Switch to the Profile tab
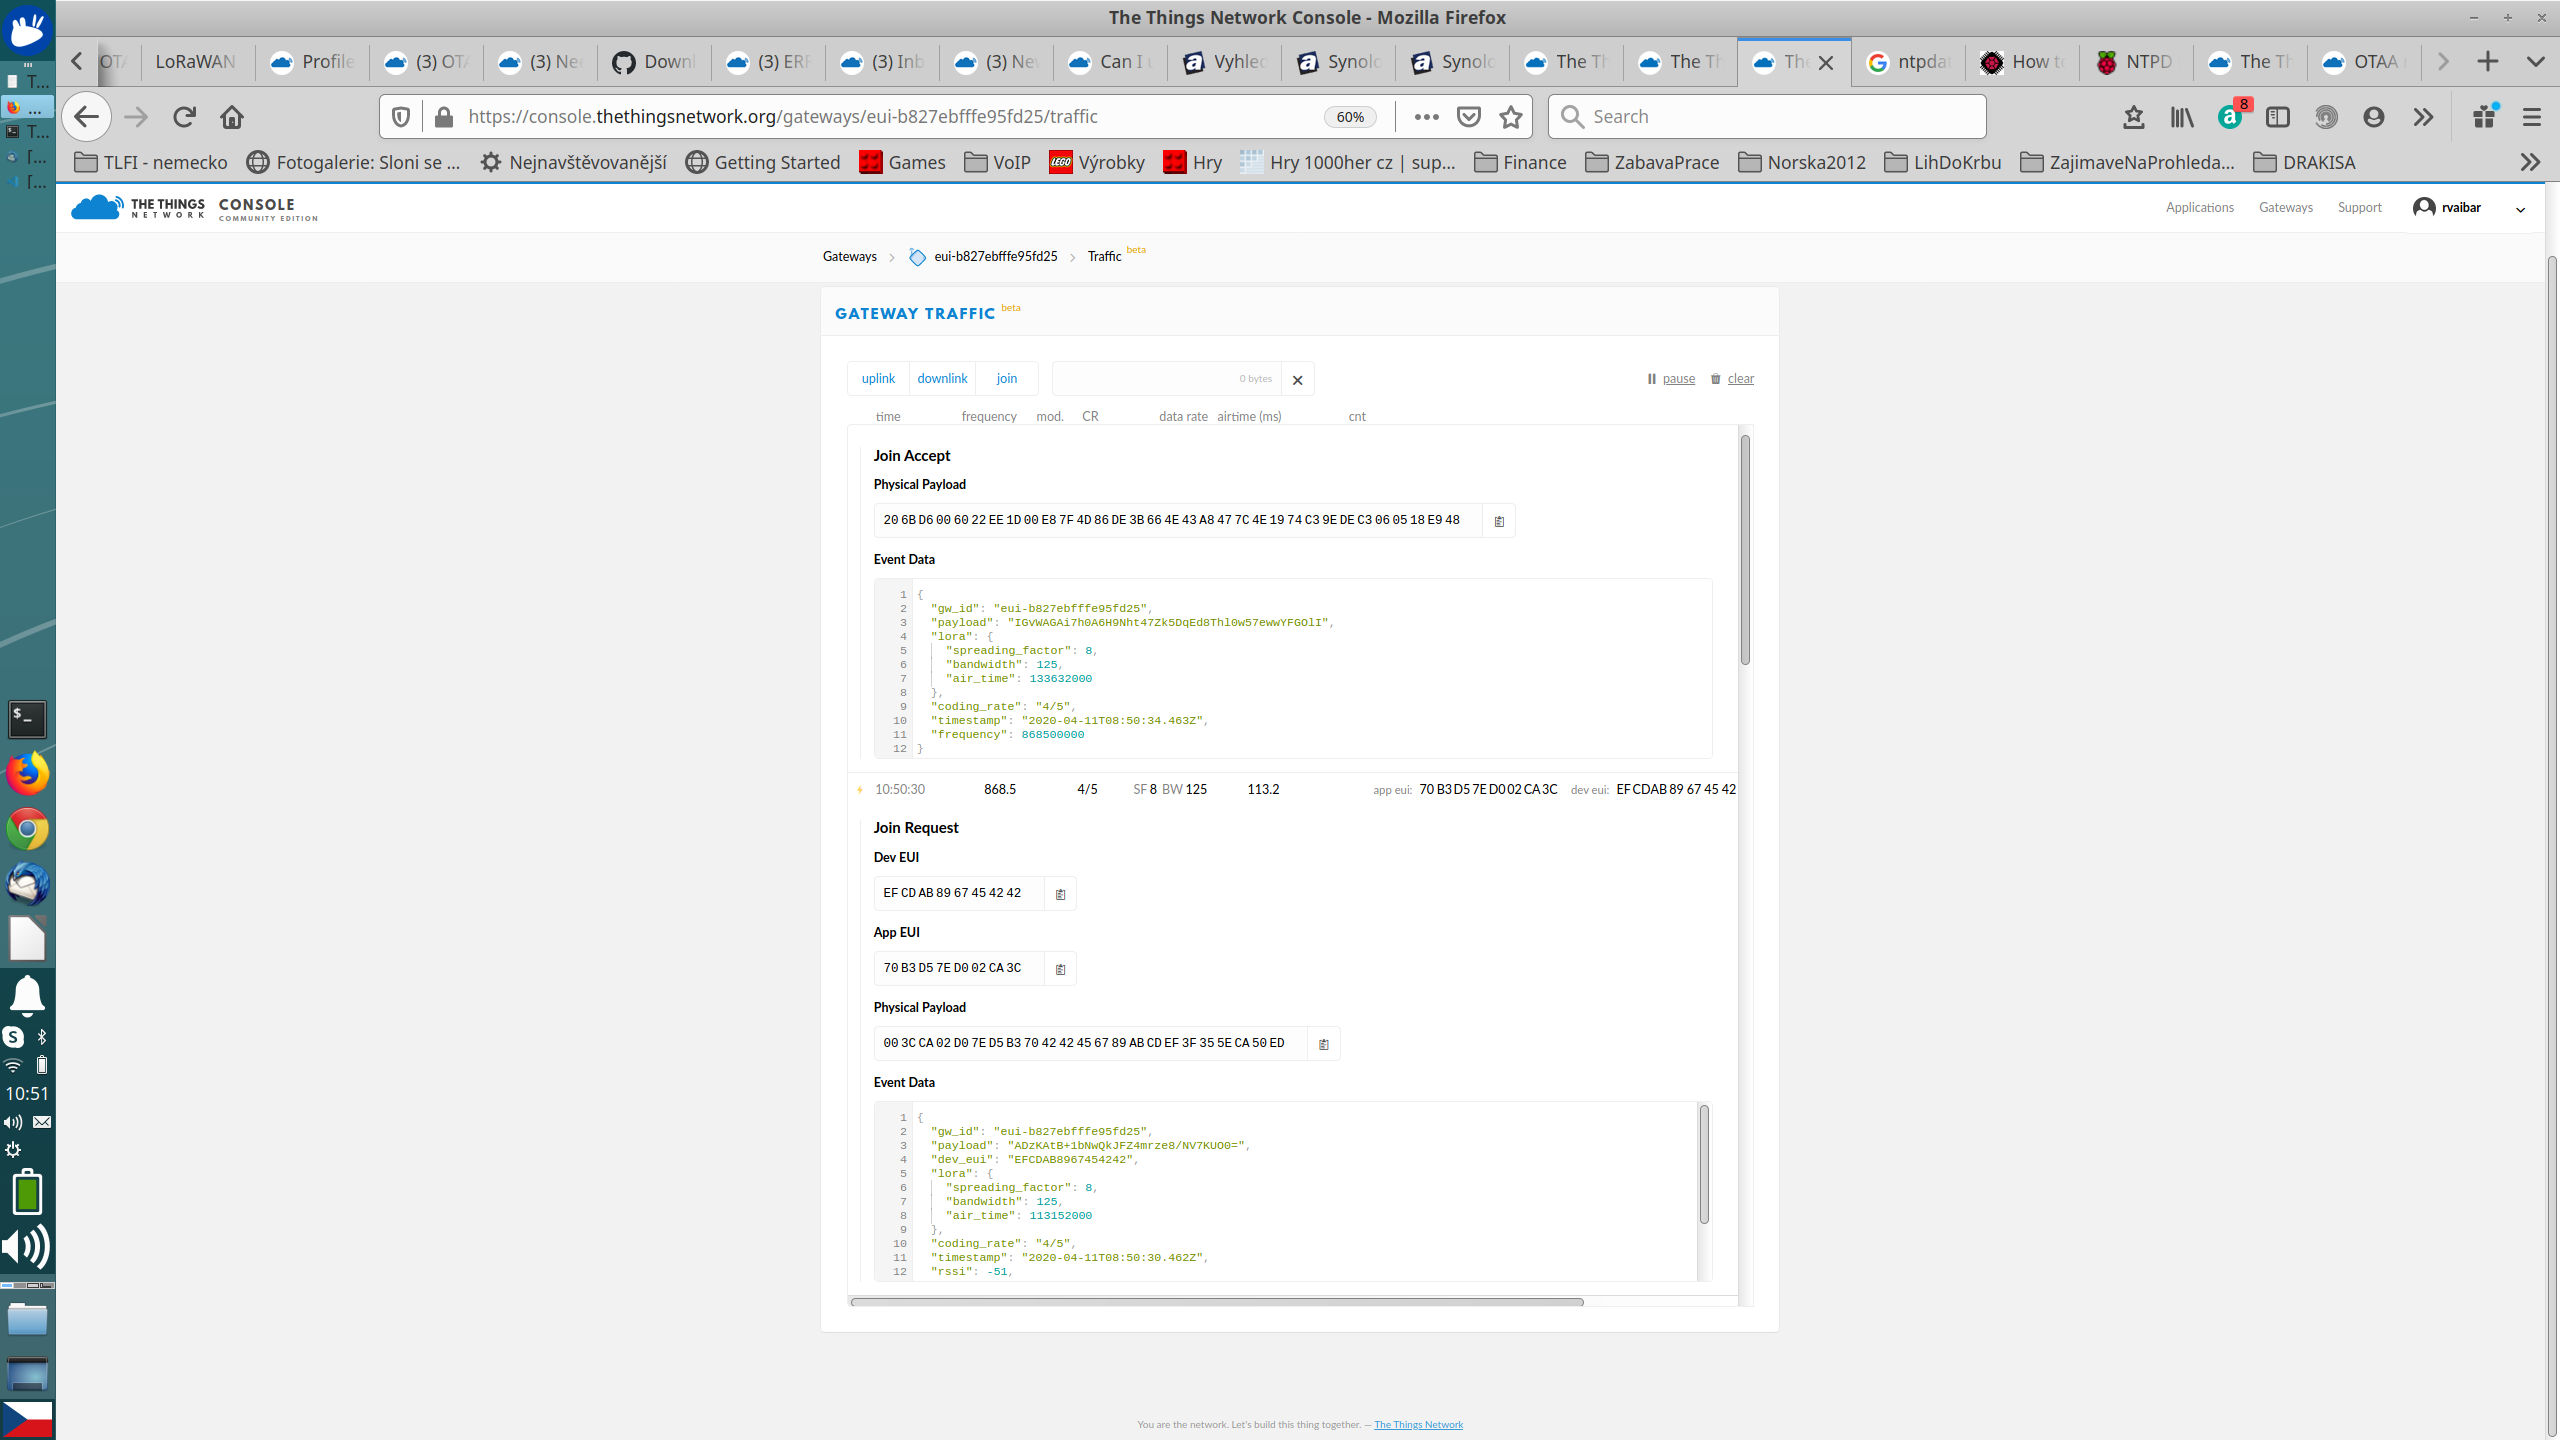The height and width of the screenshot is (1440, 2560). pos(312,62)
